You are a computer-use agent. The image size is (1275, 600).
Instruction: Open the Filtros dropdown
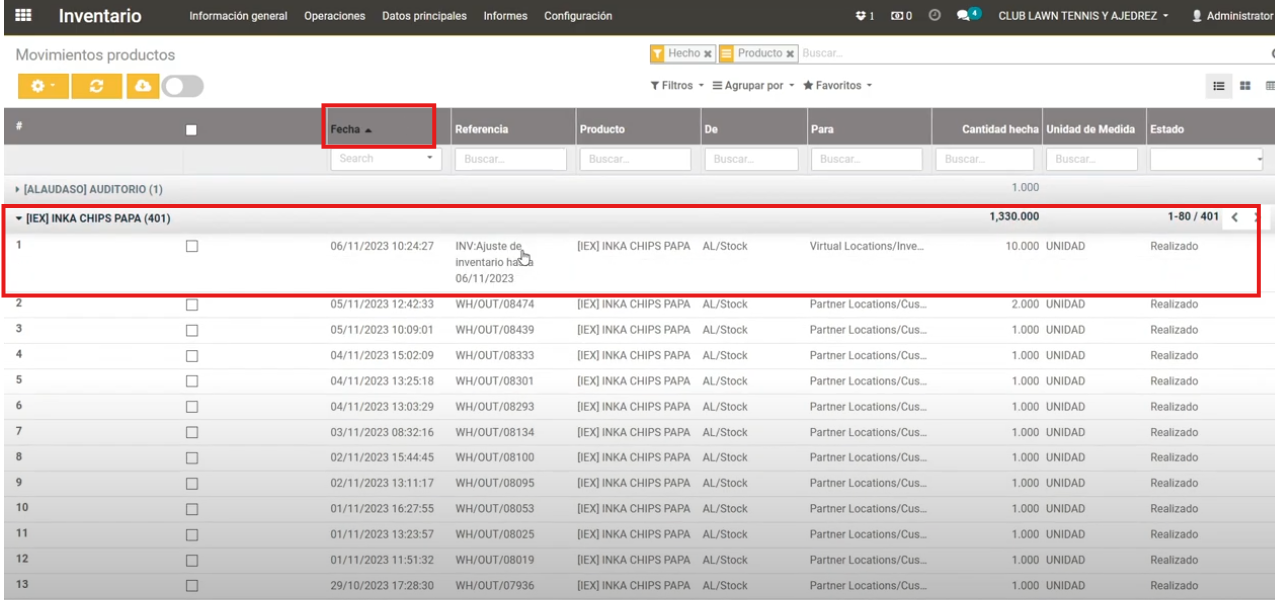pyautogui.click(x=677, y=86)
